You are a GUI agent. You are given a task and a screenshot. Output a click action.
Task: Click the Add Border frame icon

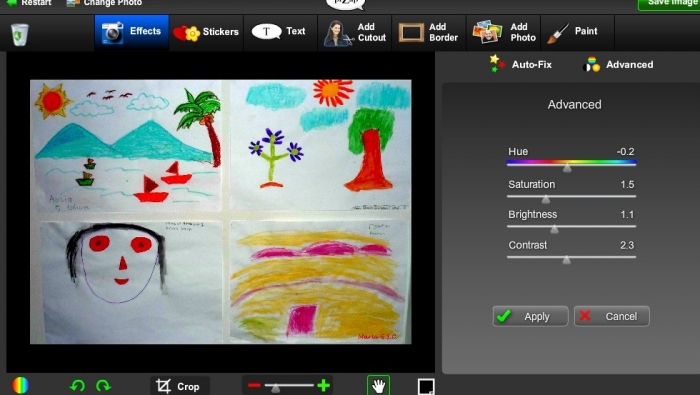411,33
